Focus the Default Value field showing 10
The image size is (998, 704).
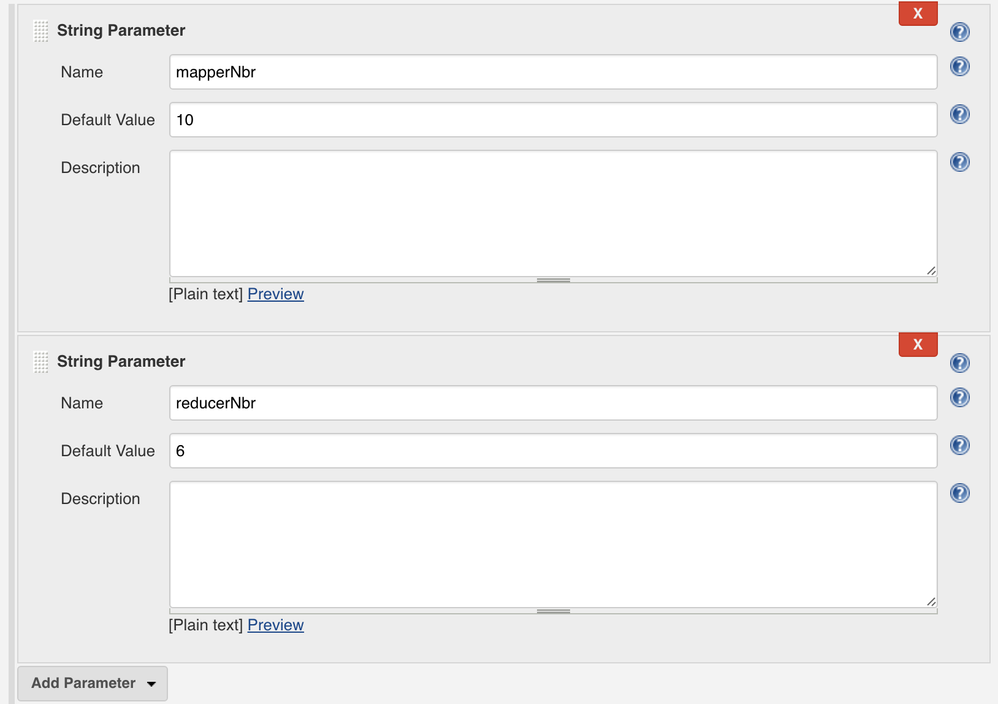[x=553, y=120]
